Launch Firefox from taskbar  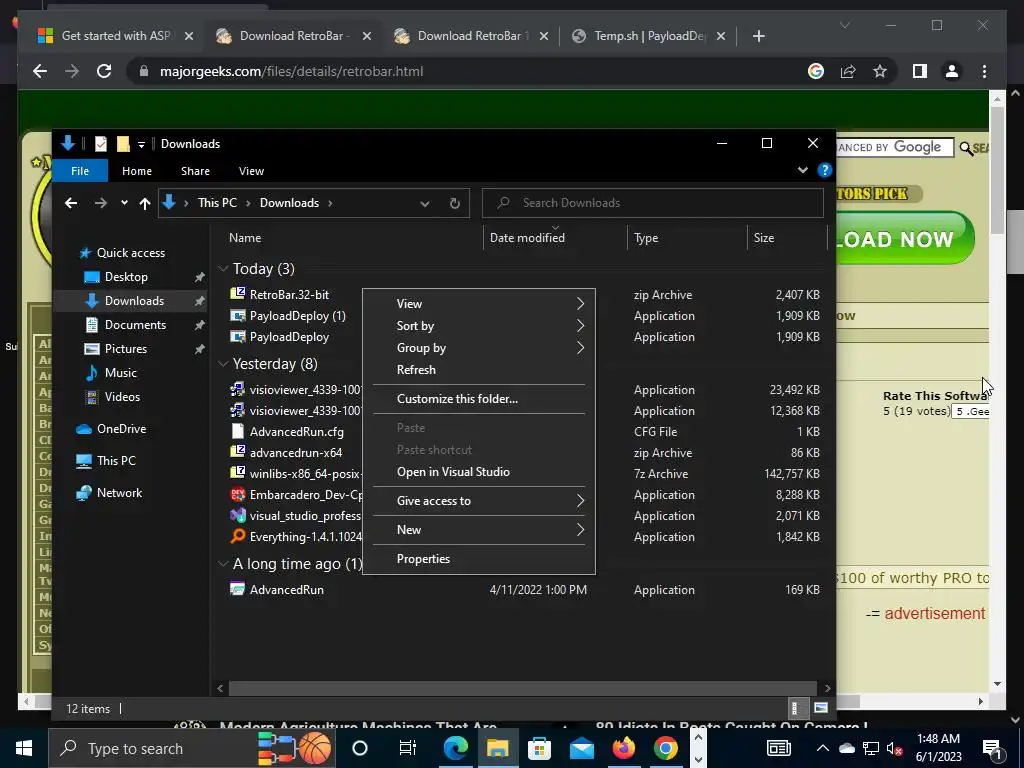[x=624, y=748]
